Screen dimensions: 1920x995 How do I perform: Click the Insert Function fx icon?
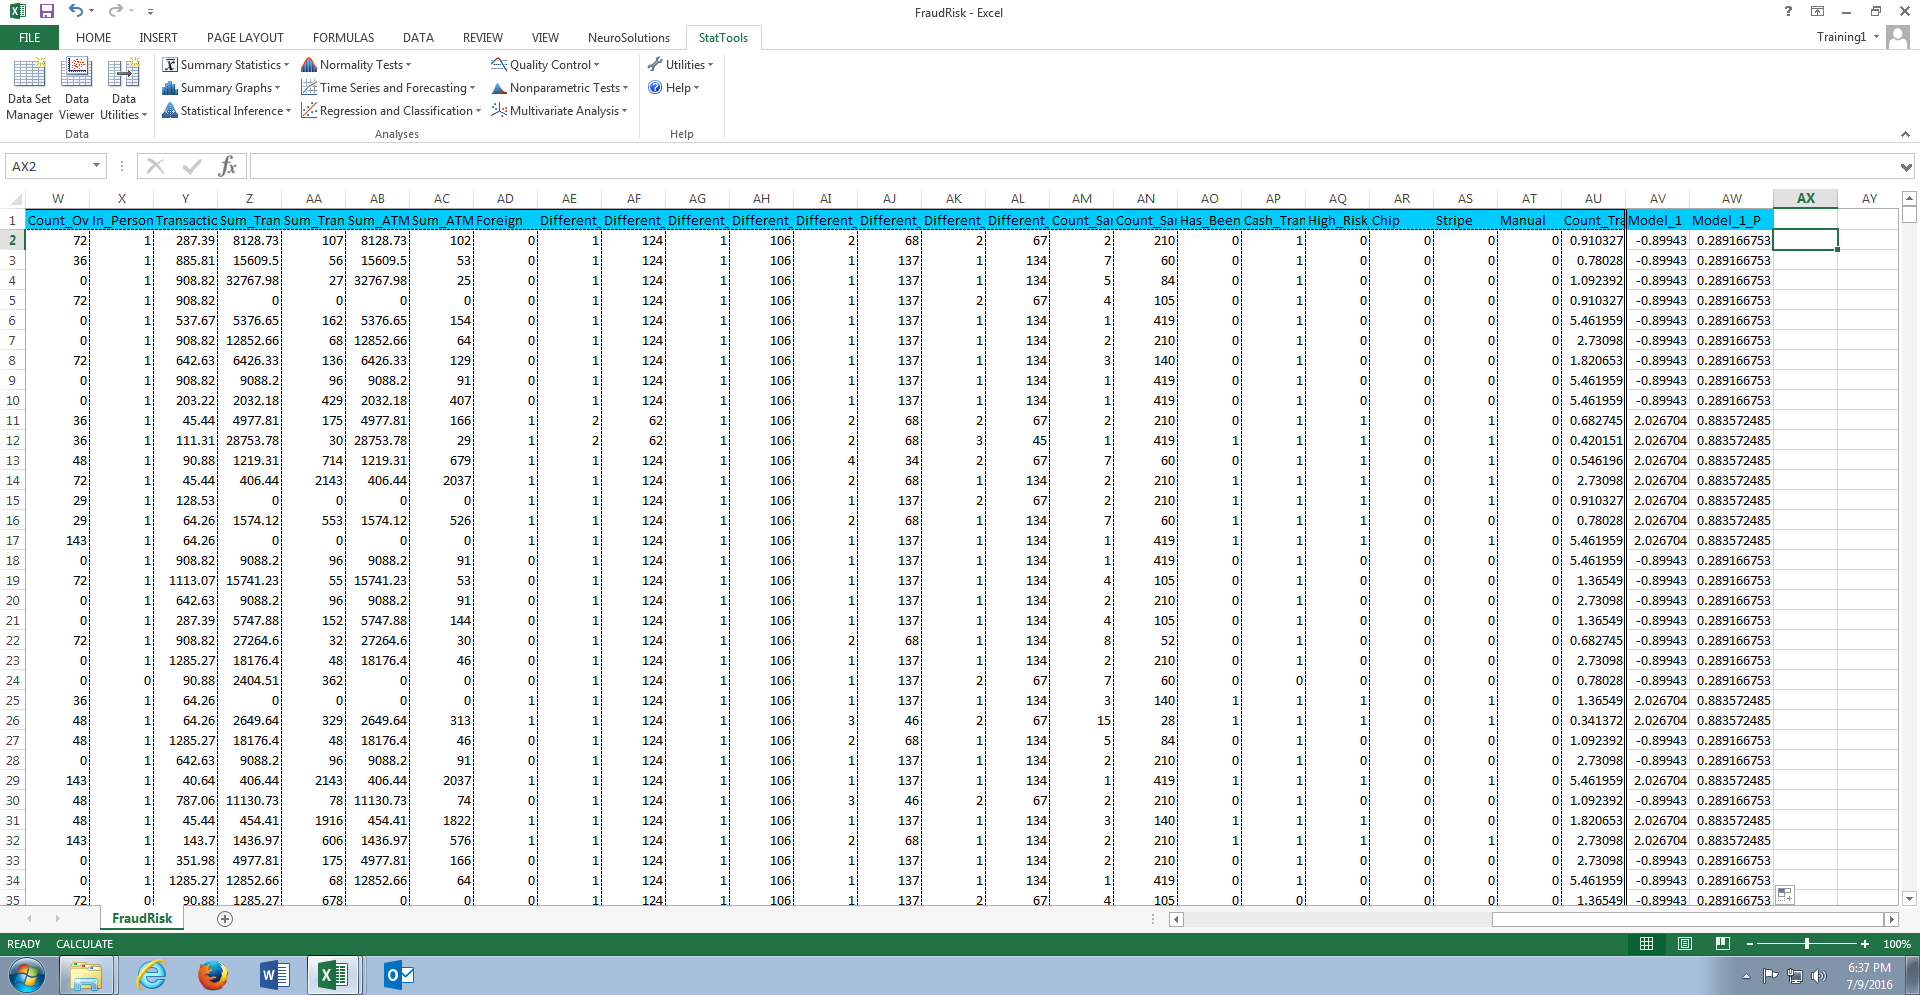pyautogui.click(x=227, y=166)
